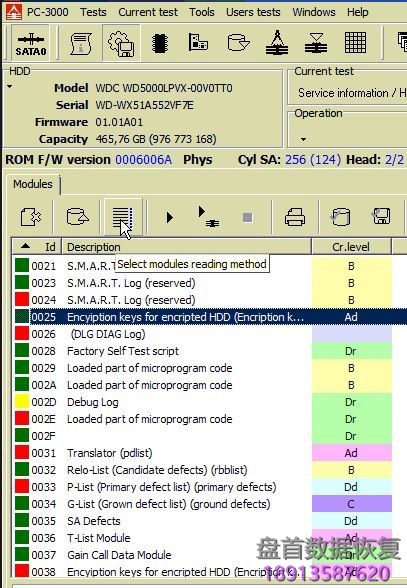Click the play start button

[170, 218]
